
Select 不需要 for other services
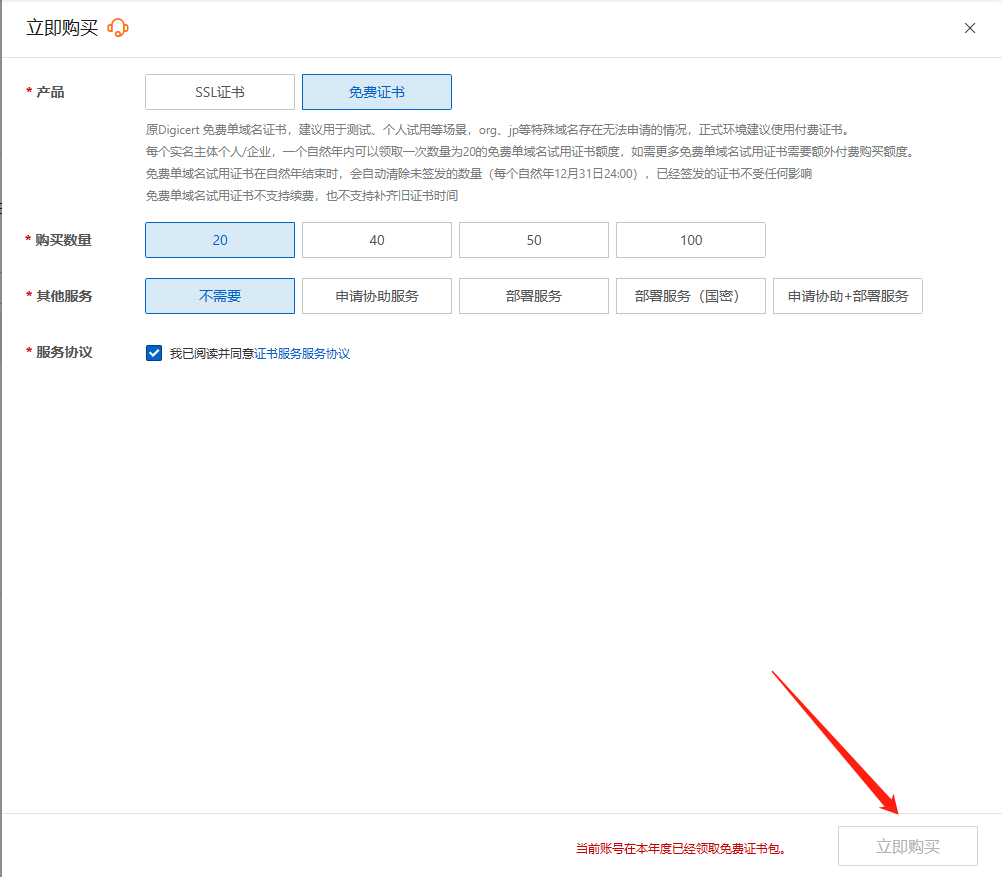pyautogui.click(x=220, y=296)
